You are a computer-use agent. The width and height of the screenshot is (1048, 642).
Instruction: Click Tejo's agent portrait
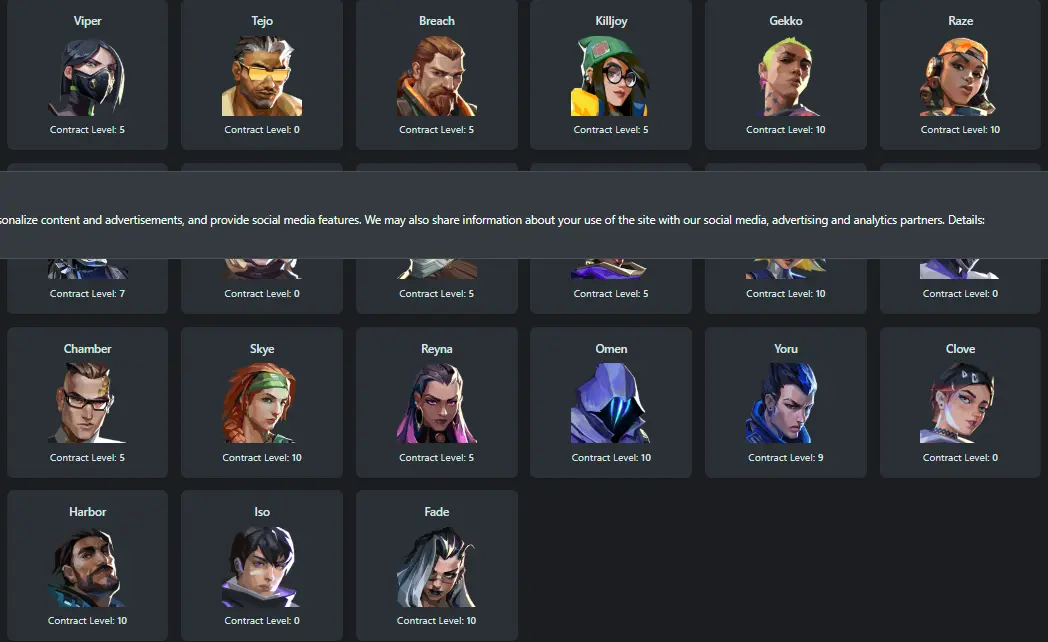[262, 76]
